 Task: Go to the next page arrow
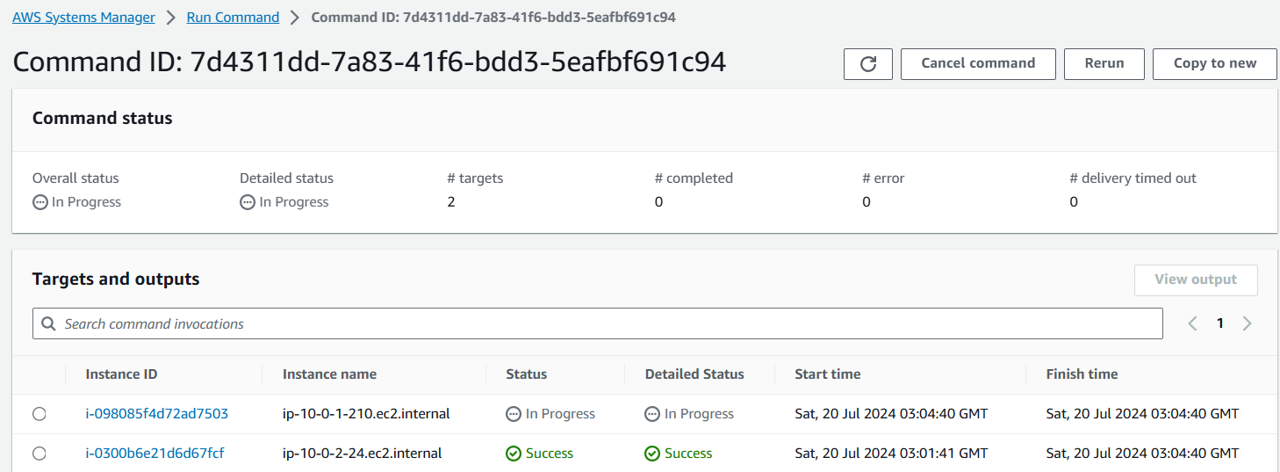point(1247,323)
